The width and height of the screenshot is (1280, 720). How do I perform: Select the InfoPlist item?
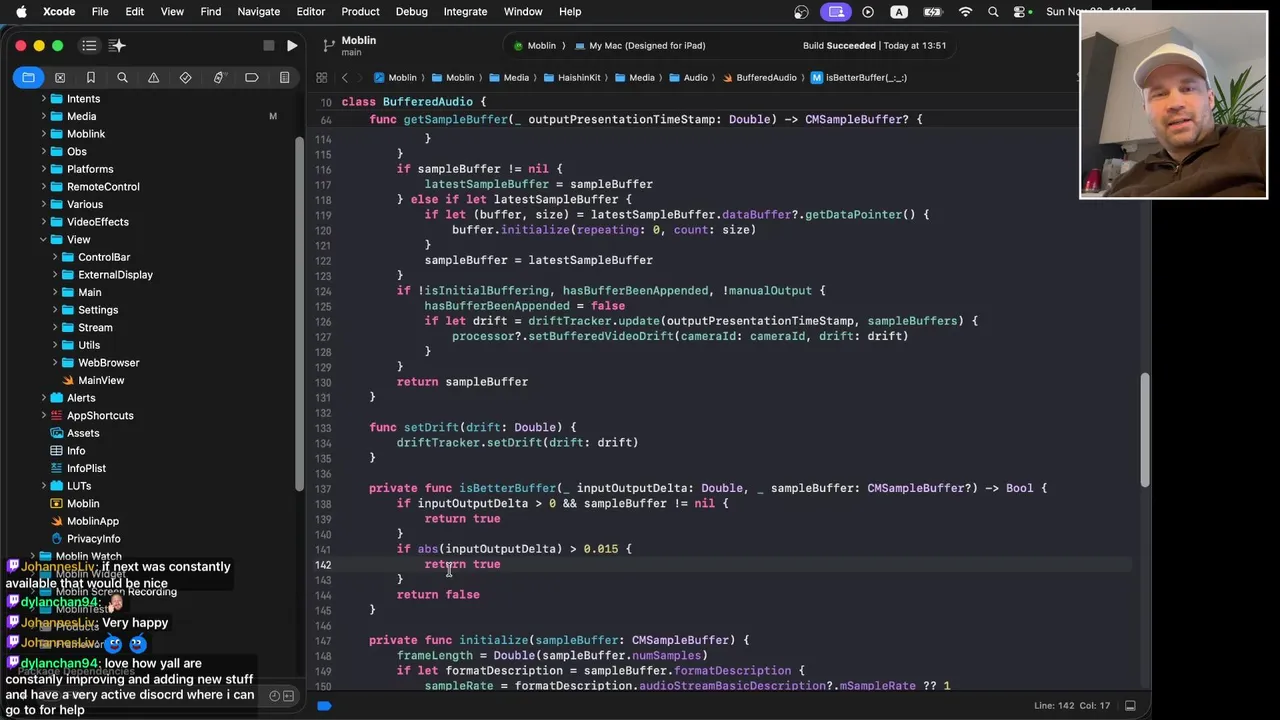[86, 468]
